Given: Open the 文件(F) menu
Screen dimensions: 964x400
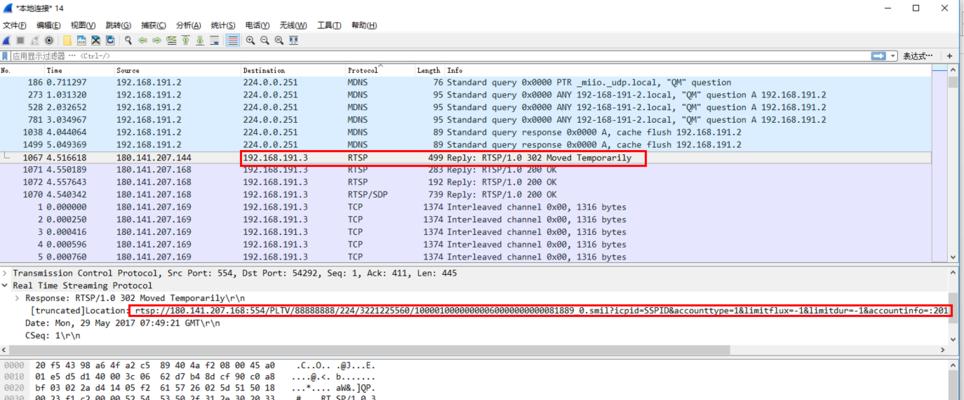Looking at the screenshot, I should pyautogui.click(x=15, y=25).
